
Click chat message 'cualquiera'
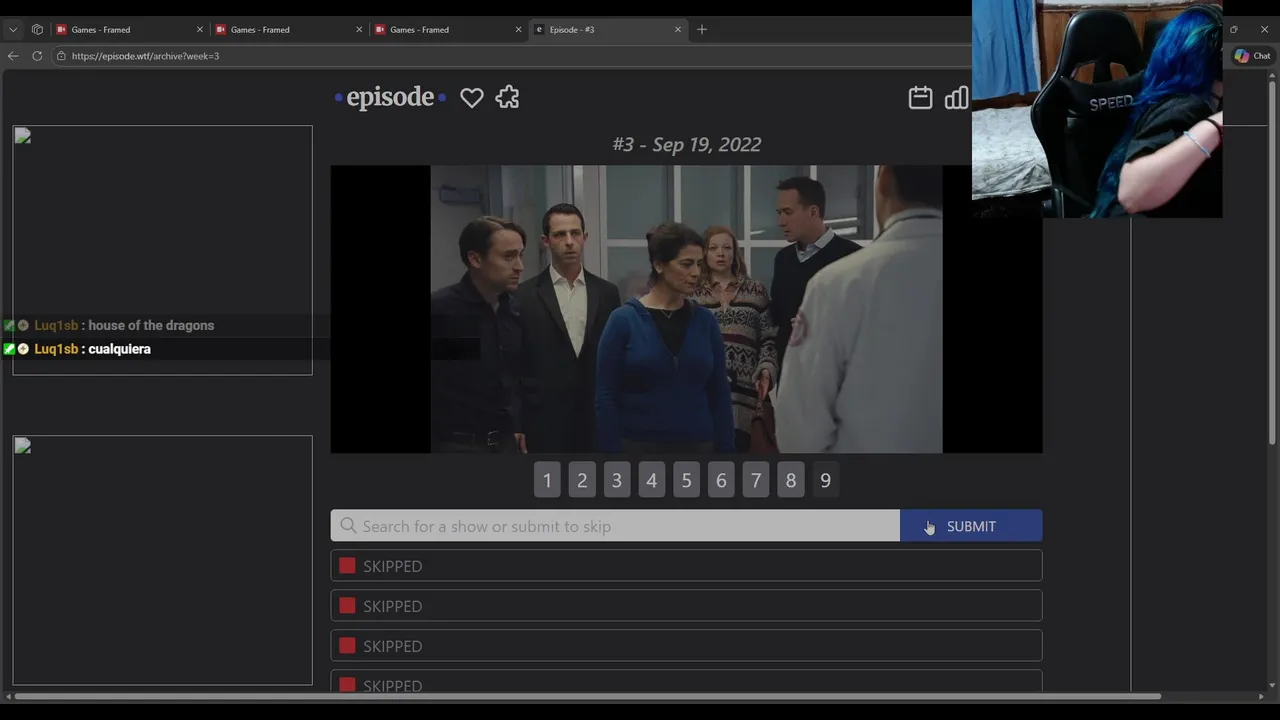tap(119, 349)
